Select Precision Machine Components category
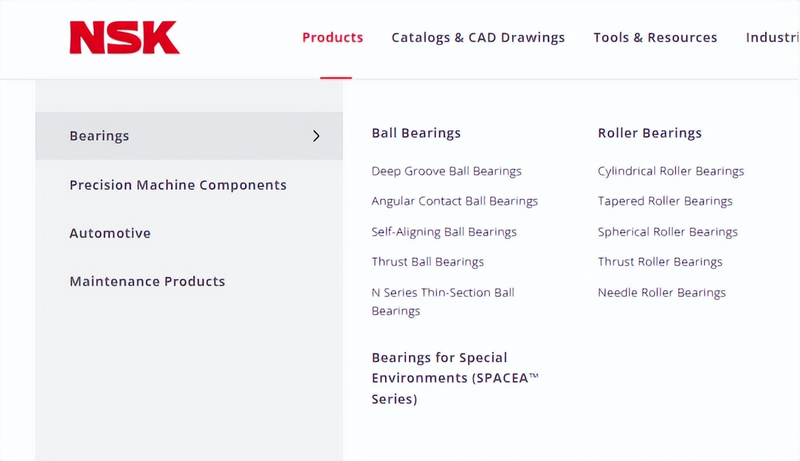The width and height of the screenshot is (800, 461). (178, 185)
